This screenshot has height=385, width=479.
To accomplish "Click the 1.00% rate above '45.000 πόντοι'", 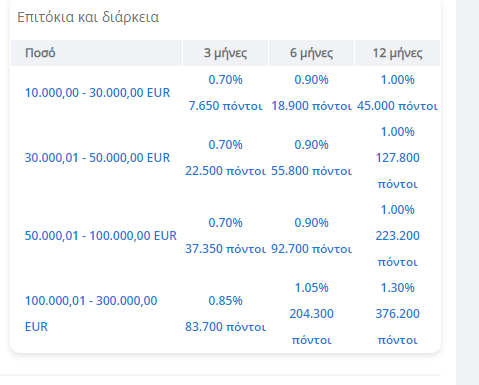I will (x=397, y=80).
